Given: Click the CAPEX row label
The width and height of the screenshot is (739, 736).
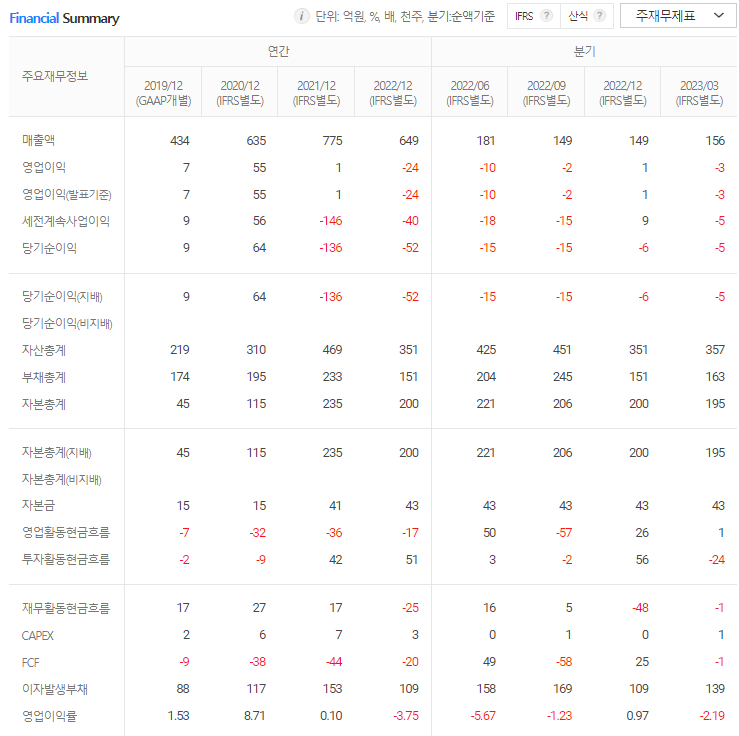Looking at the screenshot, I should point(38,636).
